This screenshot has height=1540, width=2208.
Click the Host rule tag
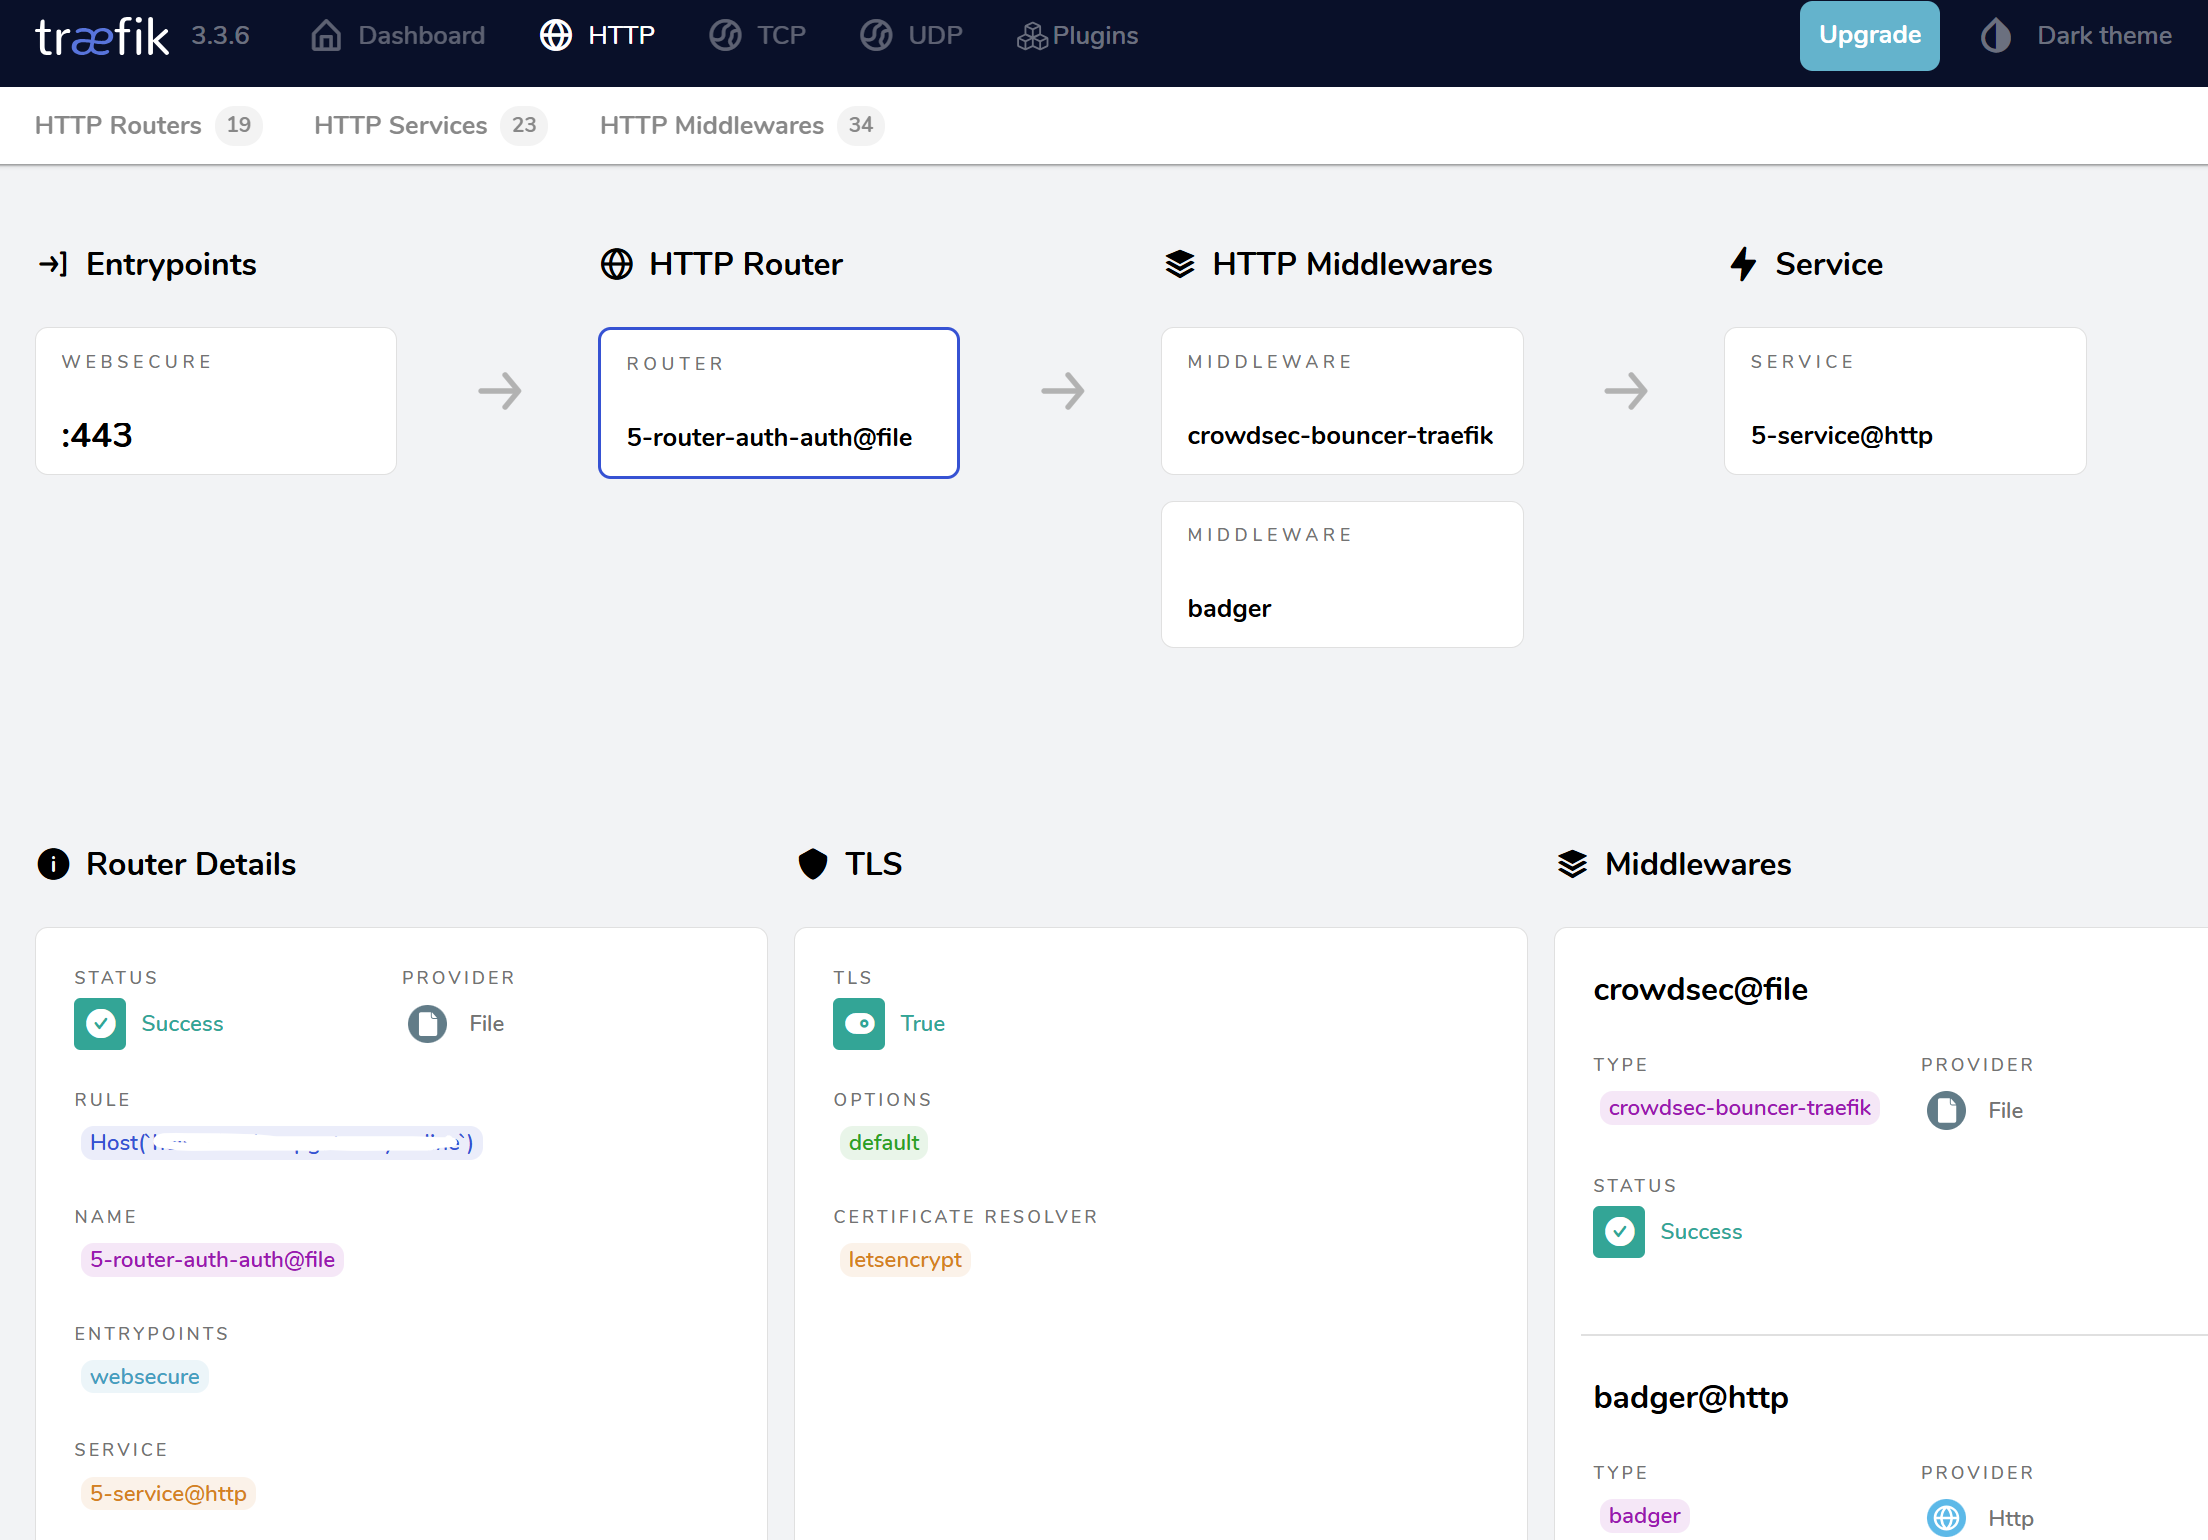[282, 1143]
